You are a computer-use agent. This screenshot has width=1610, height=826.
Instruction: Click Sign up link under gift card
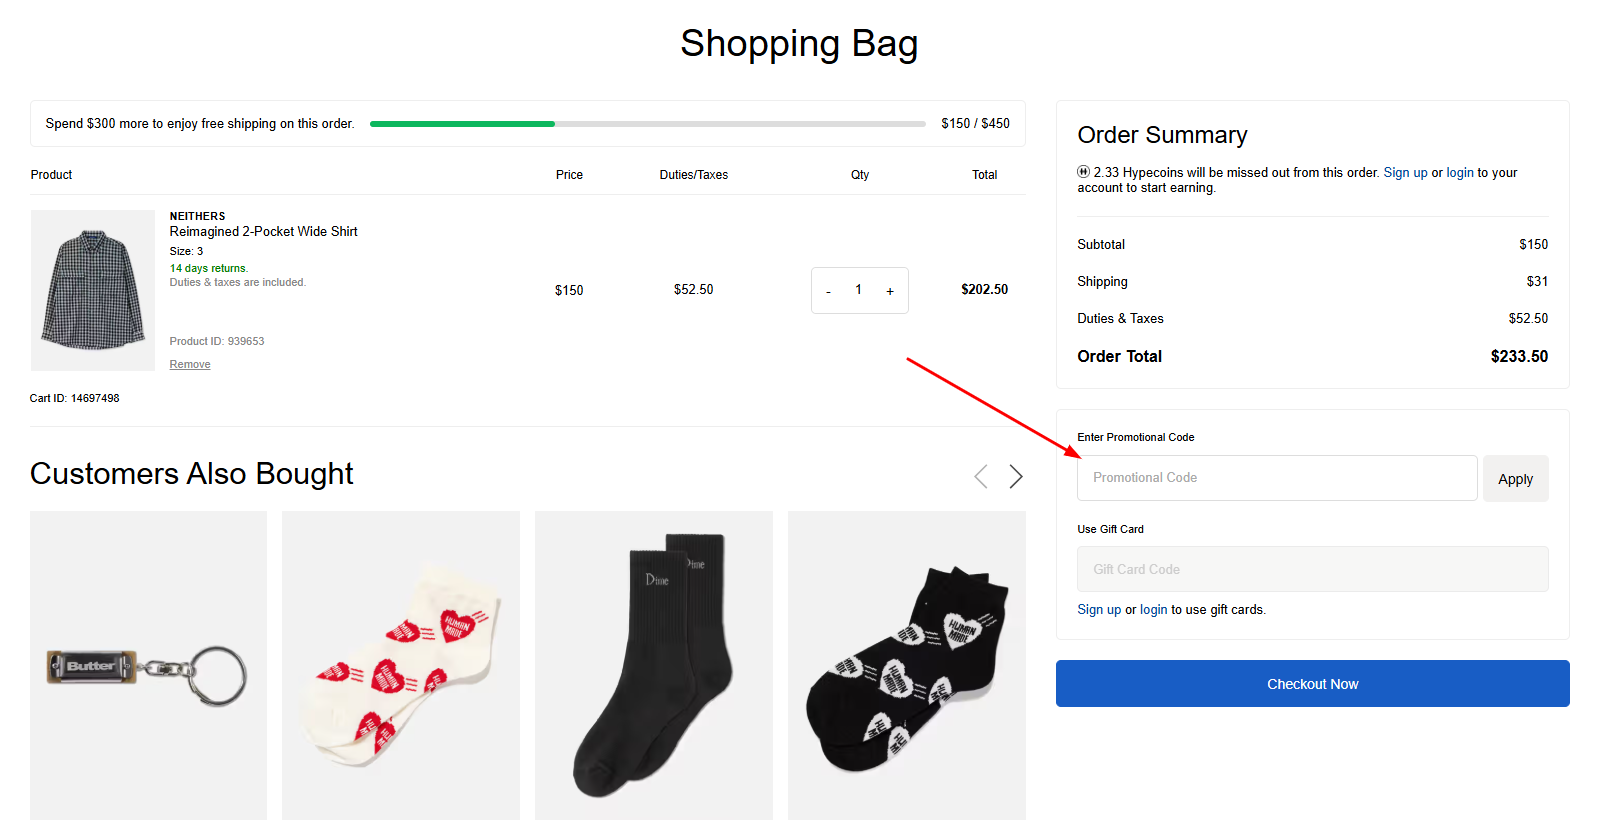[x=1099, y=610]
